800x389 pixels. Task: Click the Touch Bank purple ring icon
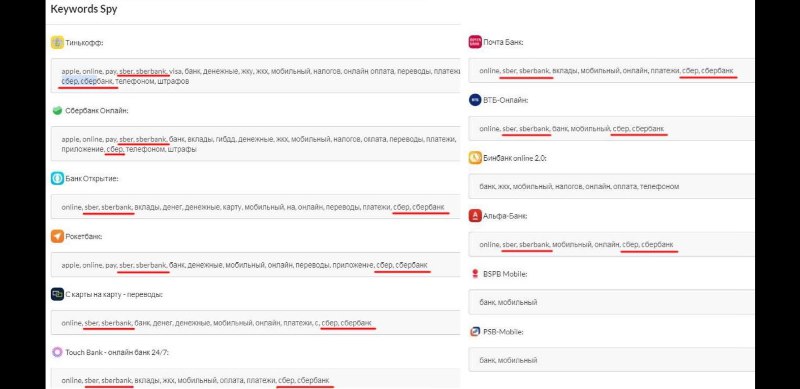57,352
